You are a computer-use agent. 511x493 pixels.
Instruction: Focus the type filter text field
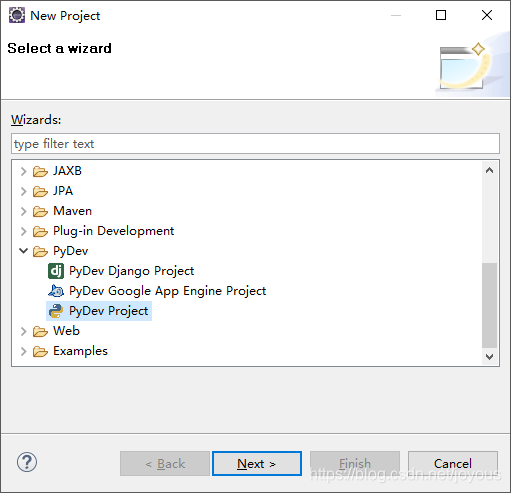(255, 144)
